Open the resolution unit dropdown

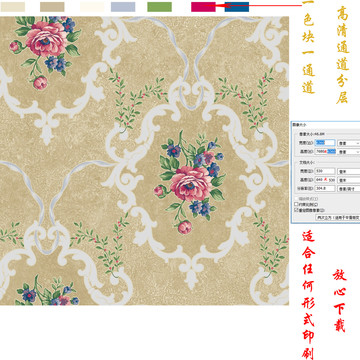click(349, 189)
